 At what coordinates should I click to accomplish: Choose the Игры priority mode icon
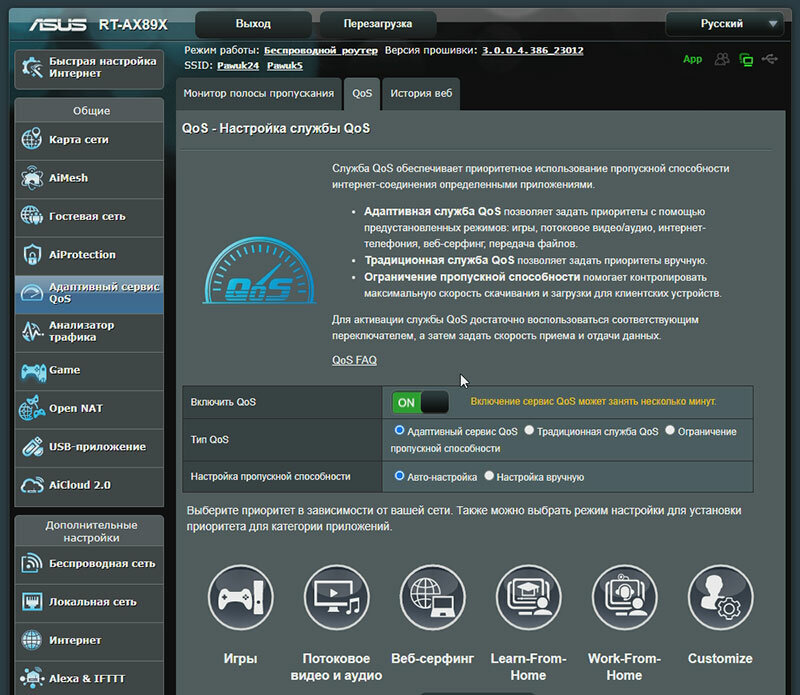[240, 598]
